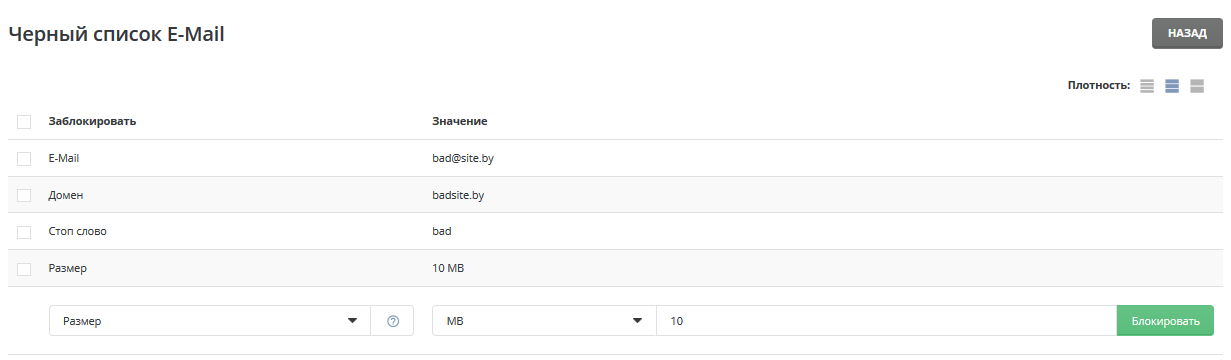
Task: Open the MB unit dropdown
Action: click(x=544, y=321)
